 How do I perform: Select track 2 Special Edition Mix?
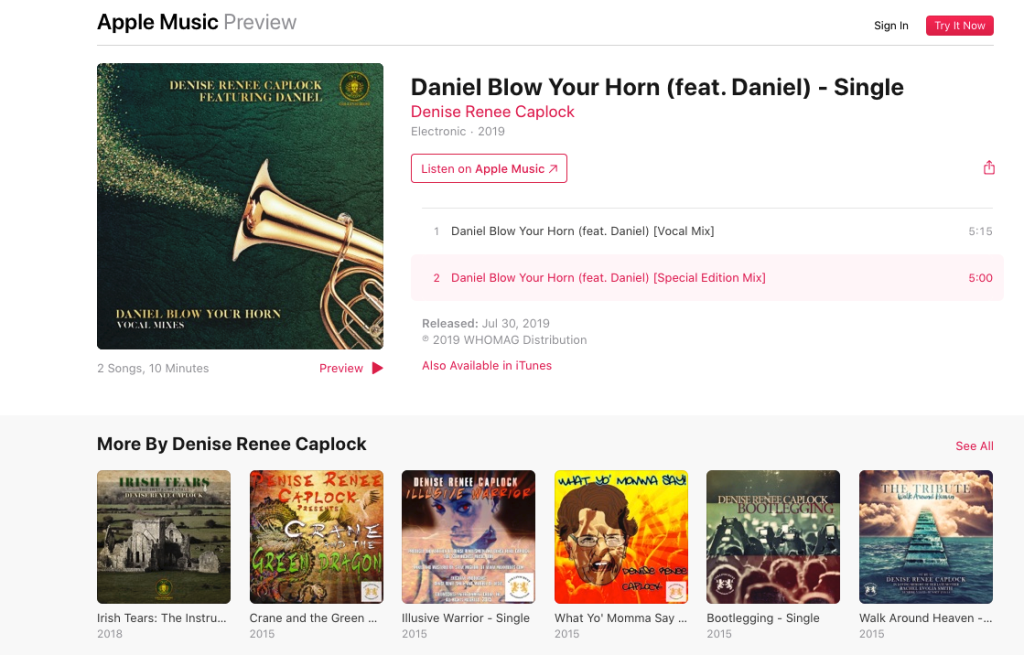coord(707,278)
